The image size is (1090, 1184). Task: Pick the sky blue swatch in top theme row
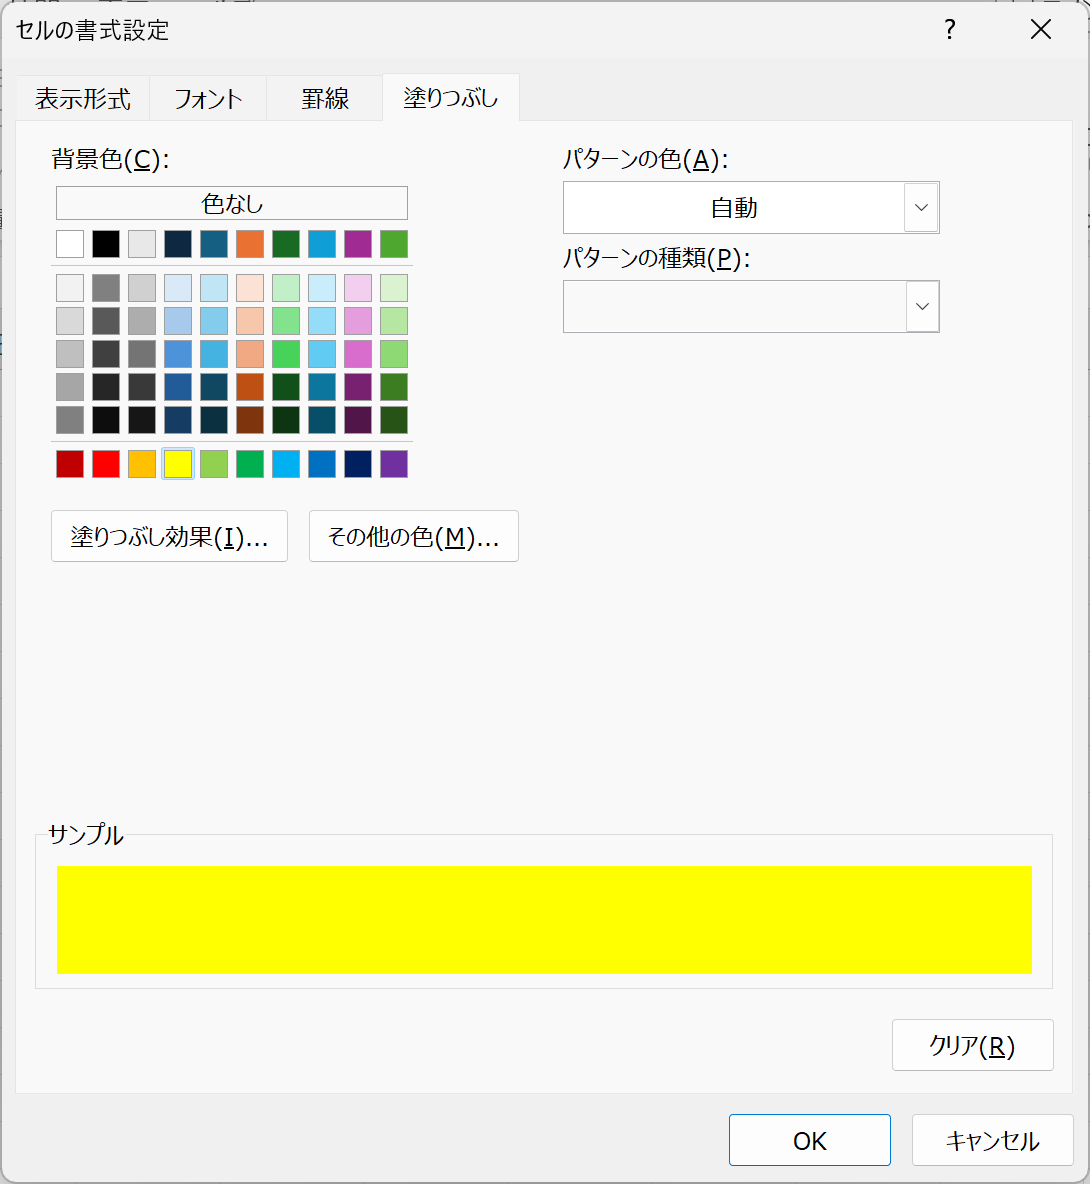pyautogui.click(x=322, y=244)
